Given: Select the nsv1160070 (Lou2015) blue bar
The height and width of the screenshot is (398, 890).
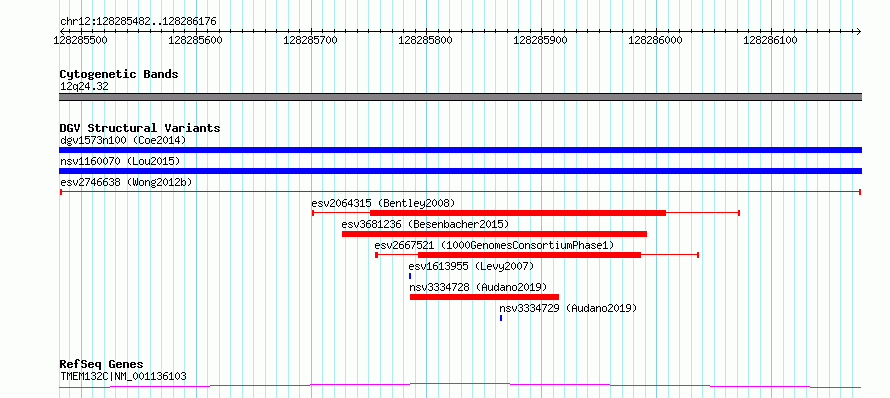Looking at the screenshot, I should [460, 171].
